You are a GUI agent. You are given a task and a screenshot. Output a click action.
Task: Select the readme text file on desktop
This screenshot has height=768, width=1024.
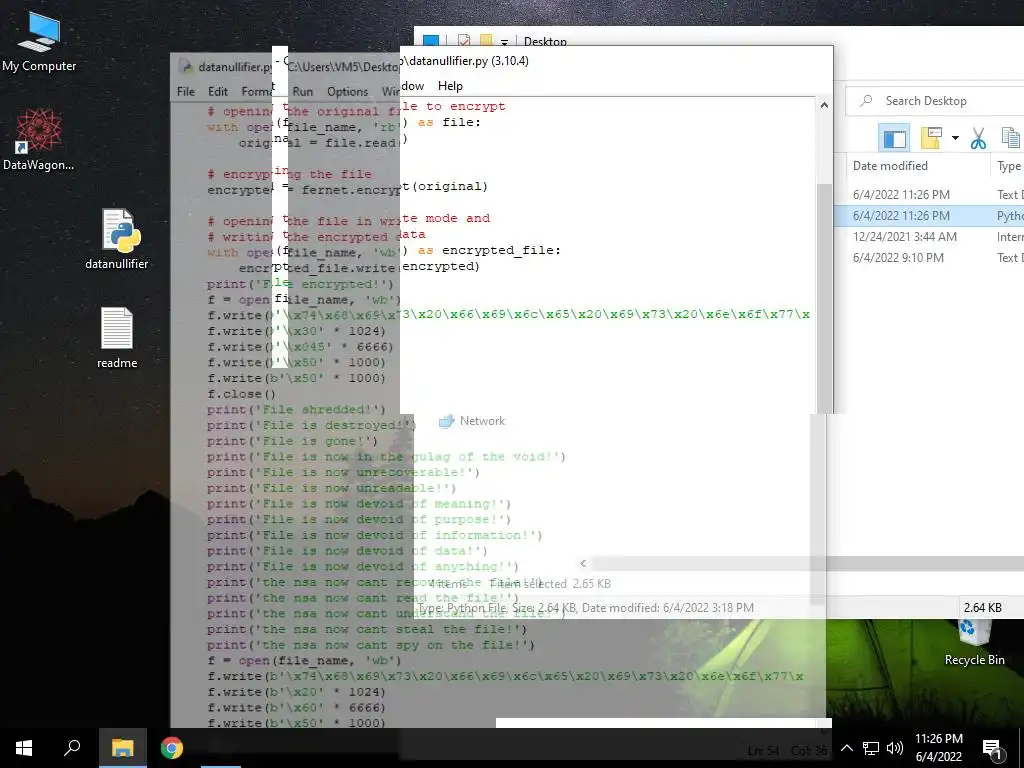pyautogui.click(x=117, y=338)
